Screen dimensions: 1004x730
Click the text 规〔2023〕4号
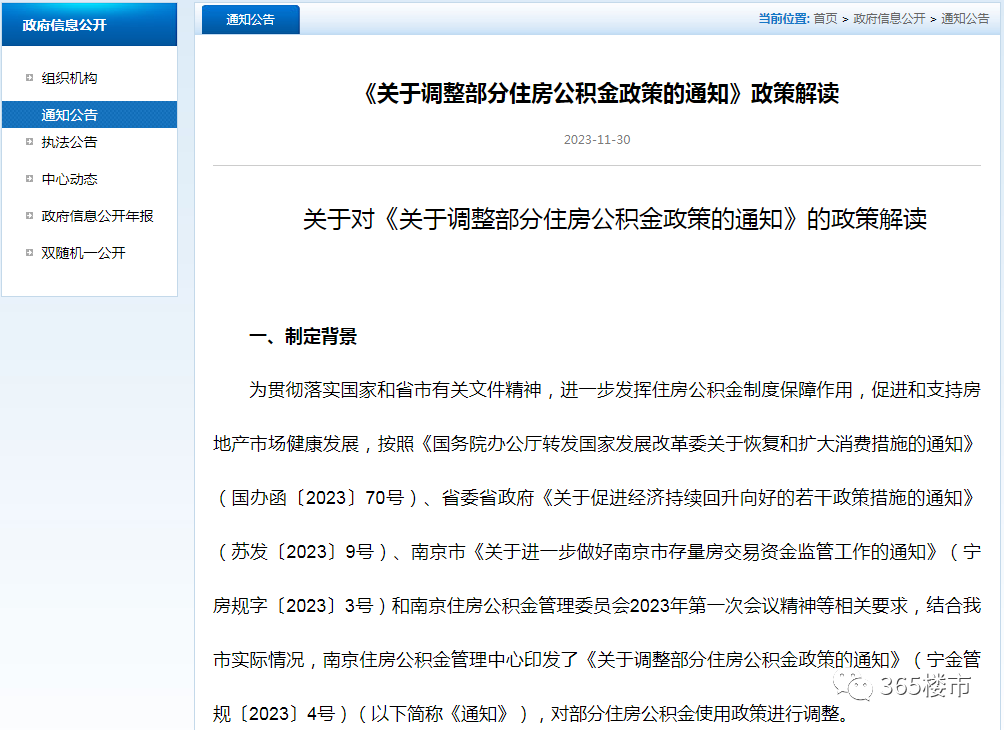[274, 713]
